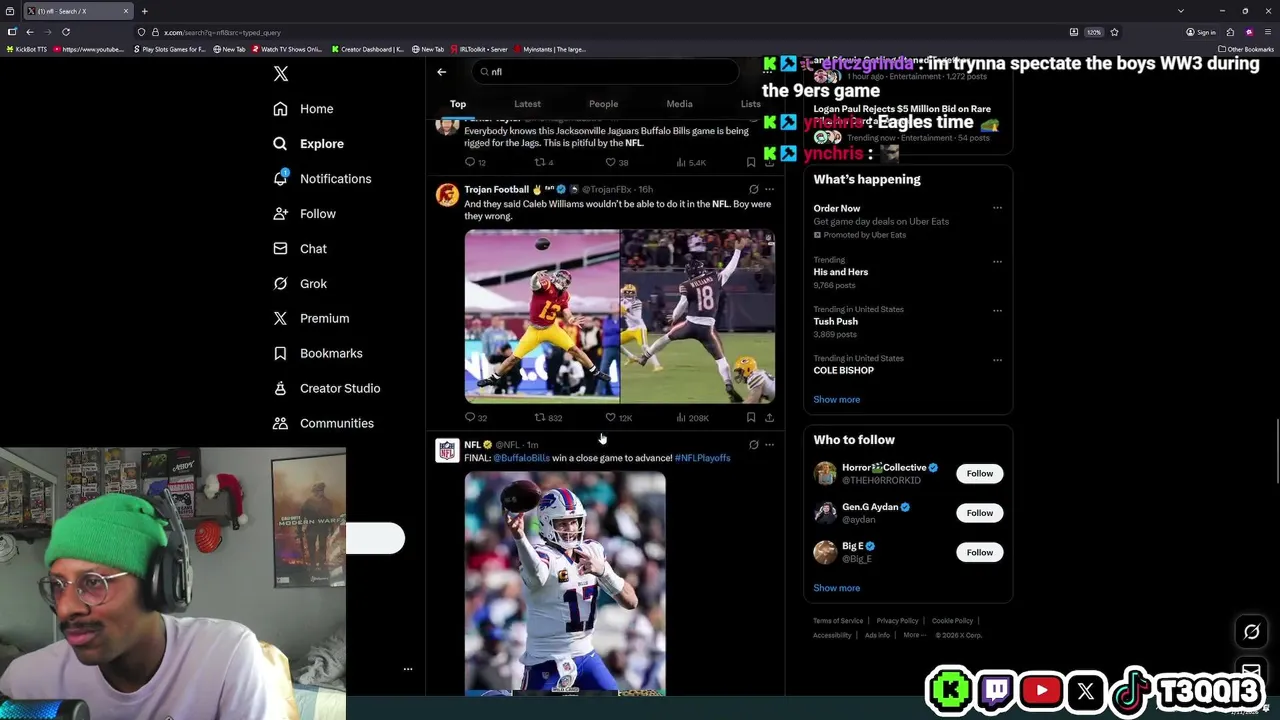This screenshot has height=720, width=1280.
Task: Open the Bills quarterback photo
Action: [565, 584]
